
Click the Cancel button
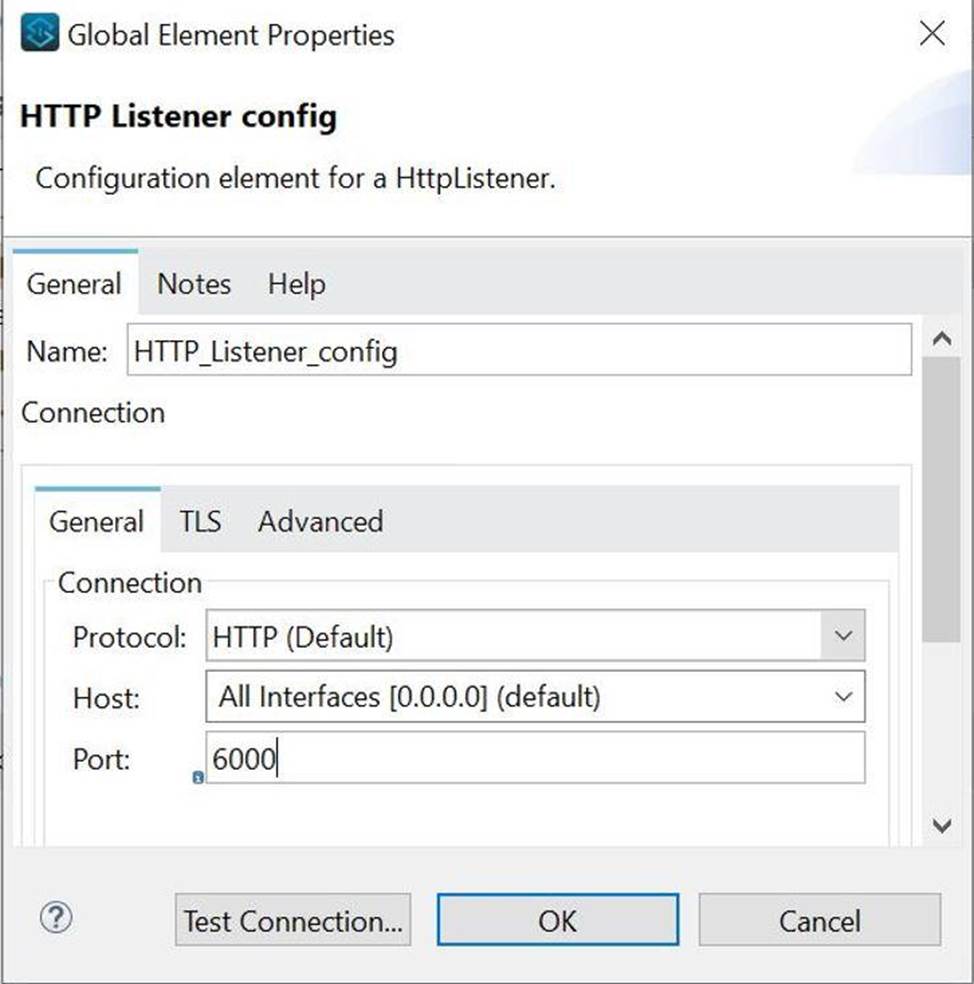click(819, 920)
